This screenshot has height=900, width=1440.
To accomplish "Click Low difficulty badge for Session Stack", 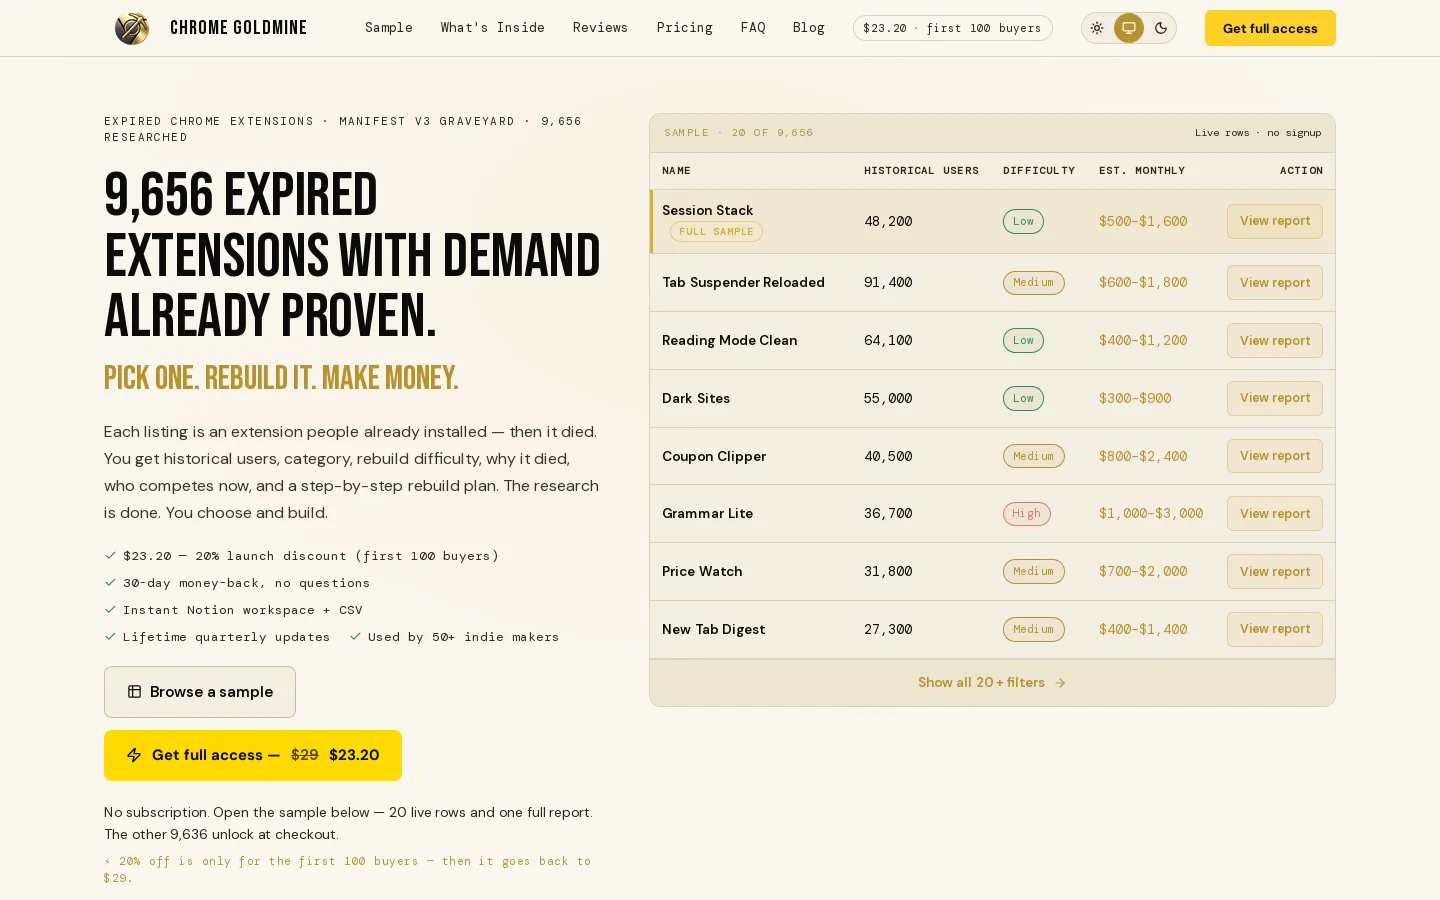I will click(1023, 222).
